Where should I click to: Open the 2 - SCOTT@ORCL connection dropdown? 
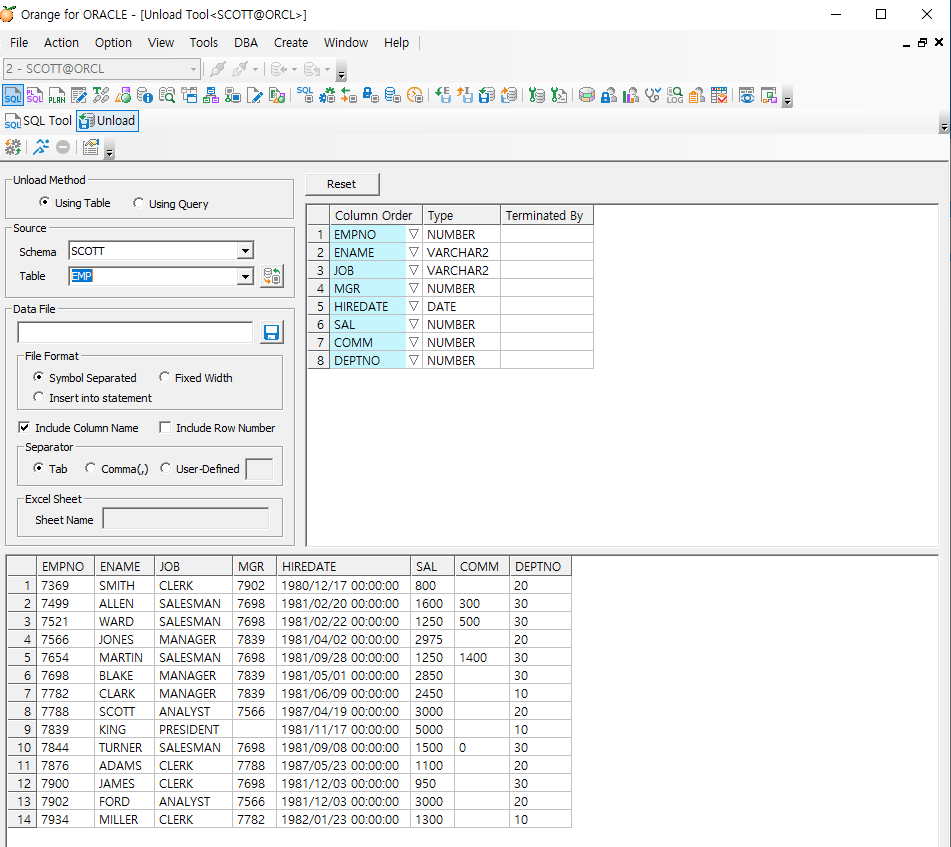click(x=193, y=69)
